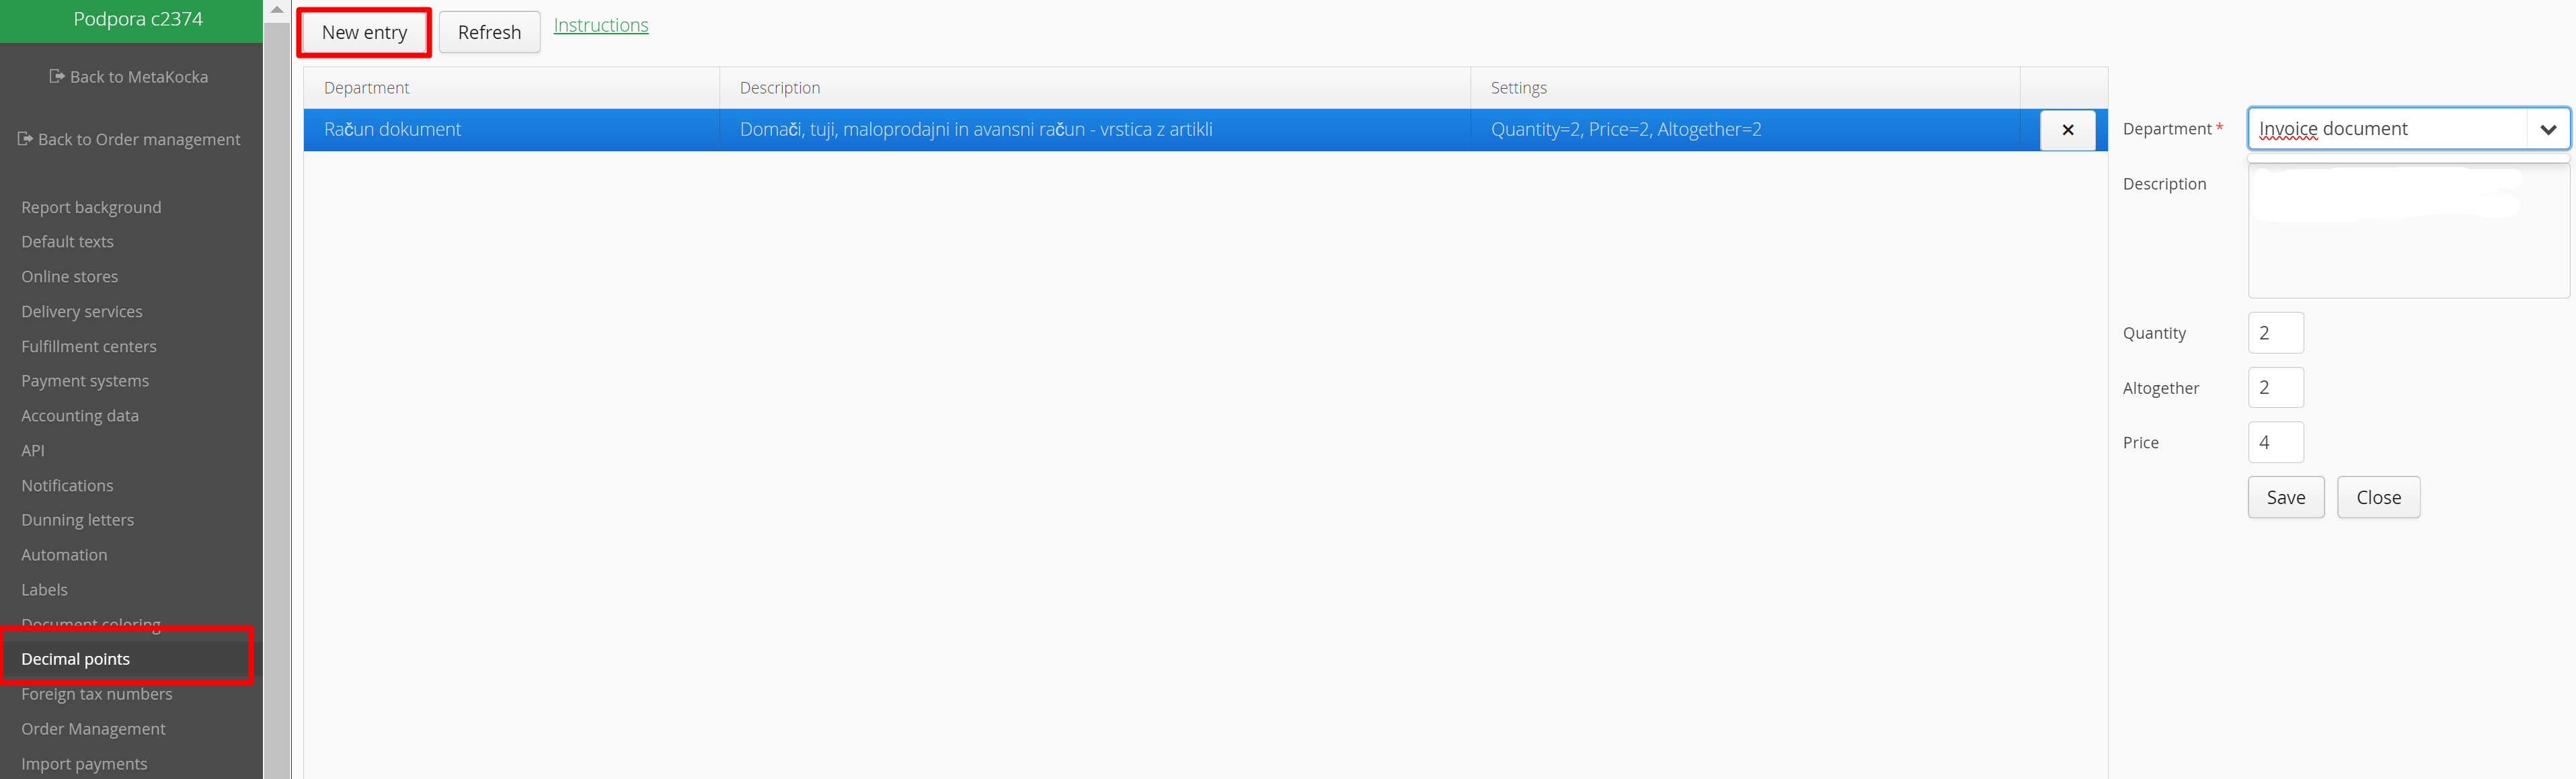Open the Automation section
The height and width of the screenshot is (779, 2576).
(64, 555)
